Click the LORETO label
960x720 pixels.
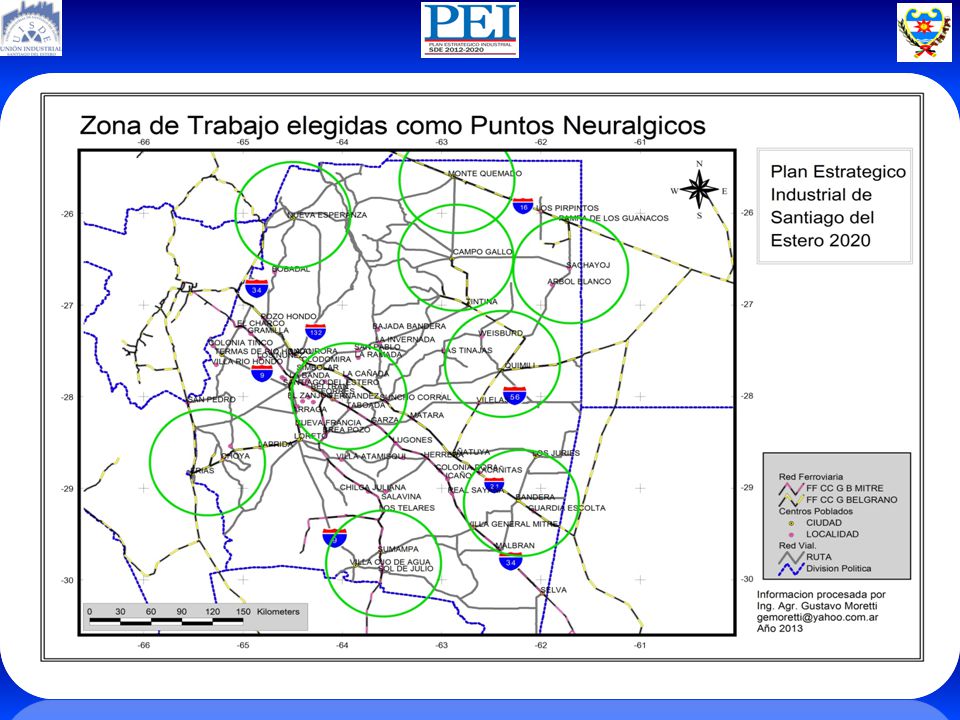pos(310,436)
